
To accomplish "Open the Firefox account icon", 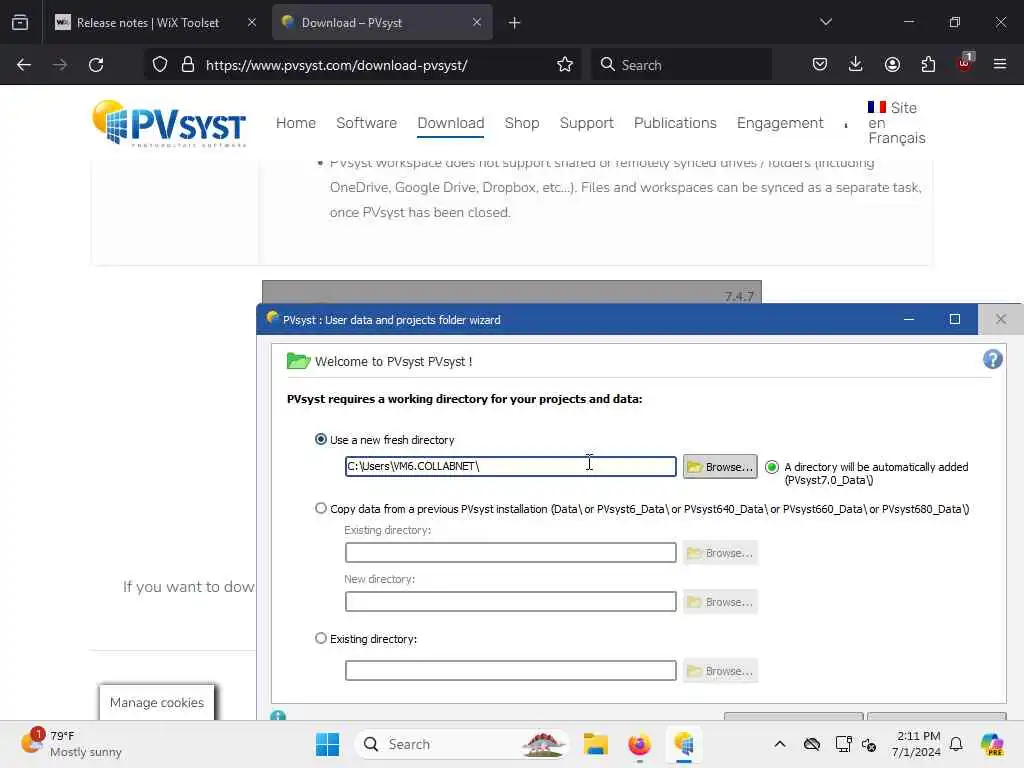I will [892, 65].
